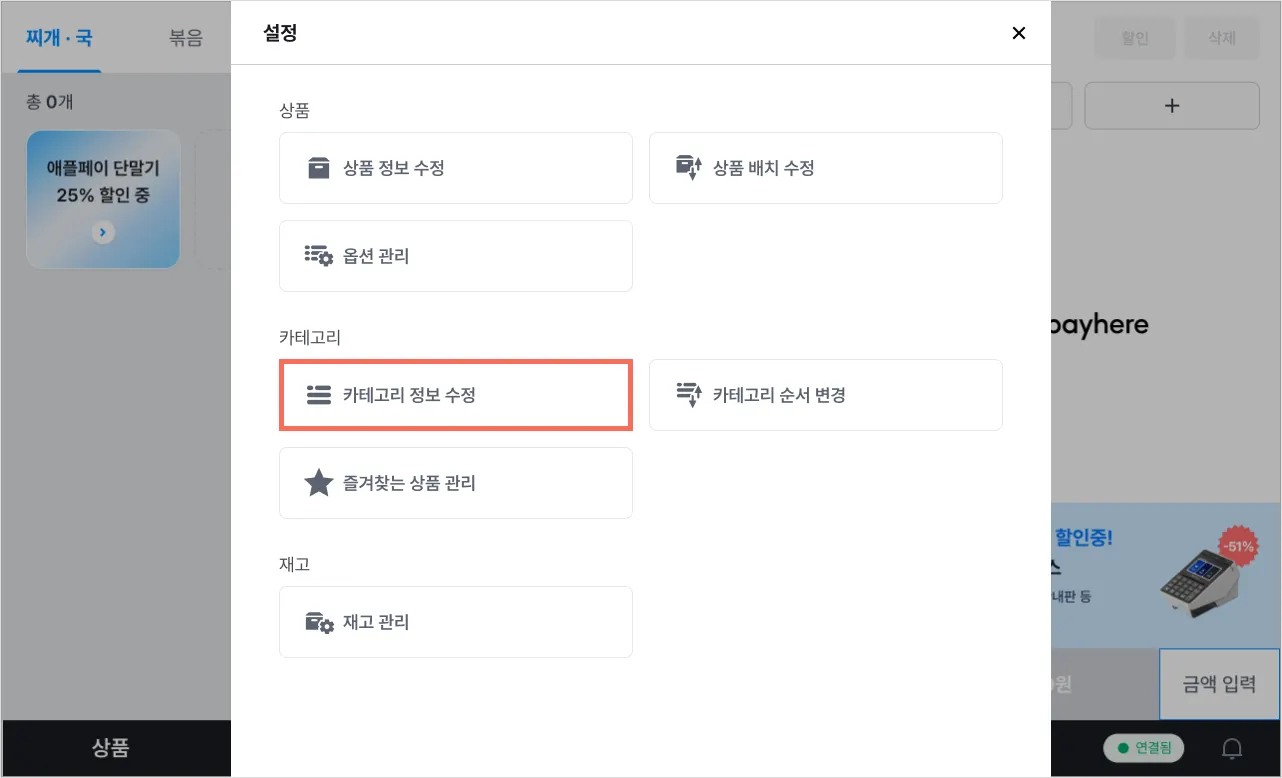Screen dimensions: 1282x778
Task: Close the 설정 dialog
Action: pos(1018,33)
